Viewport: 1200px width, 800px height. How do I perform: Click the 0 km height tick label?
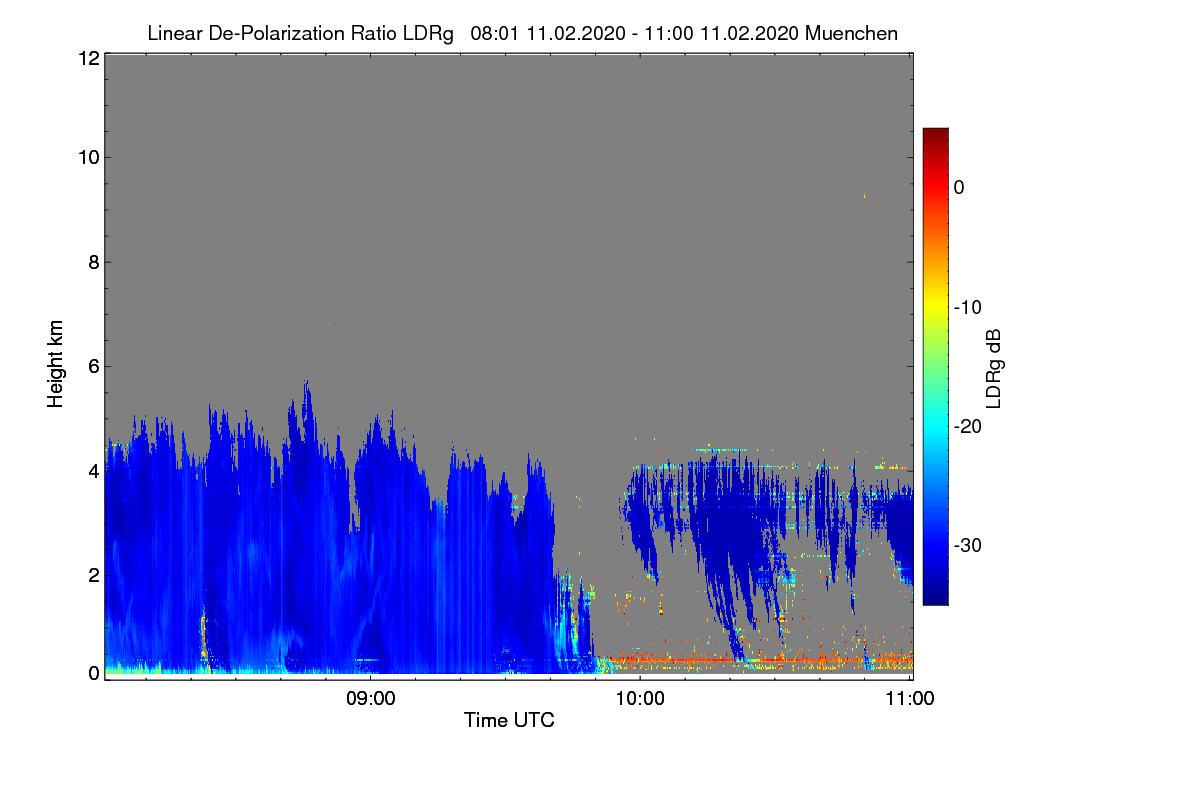[x=93, y=673]
